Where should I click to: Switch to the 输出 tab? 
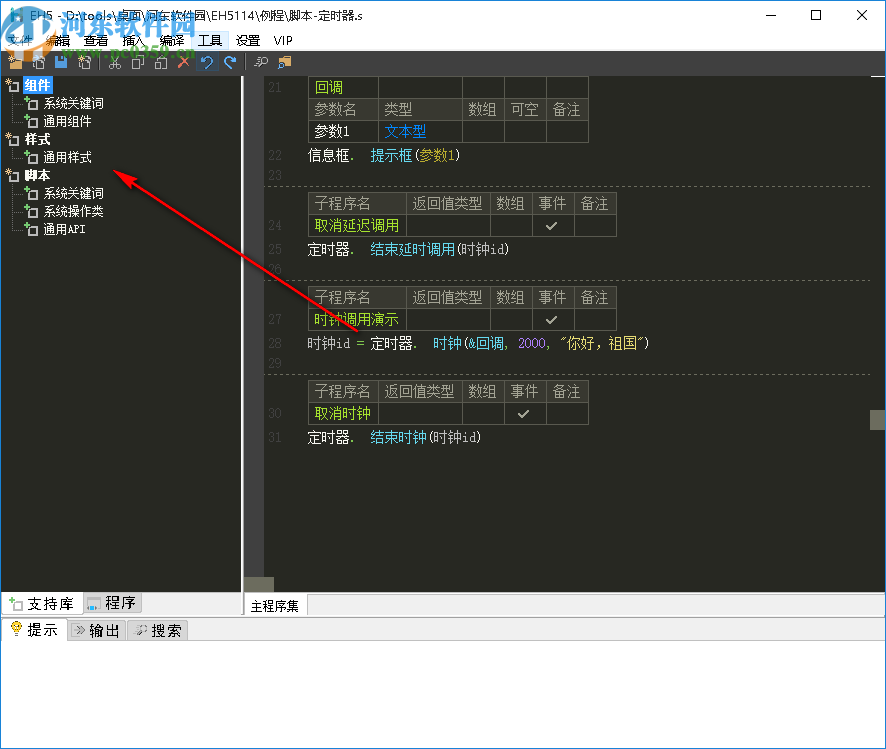(97, 630)
